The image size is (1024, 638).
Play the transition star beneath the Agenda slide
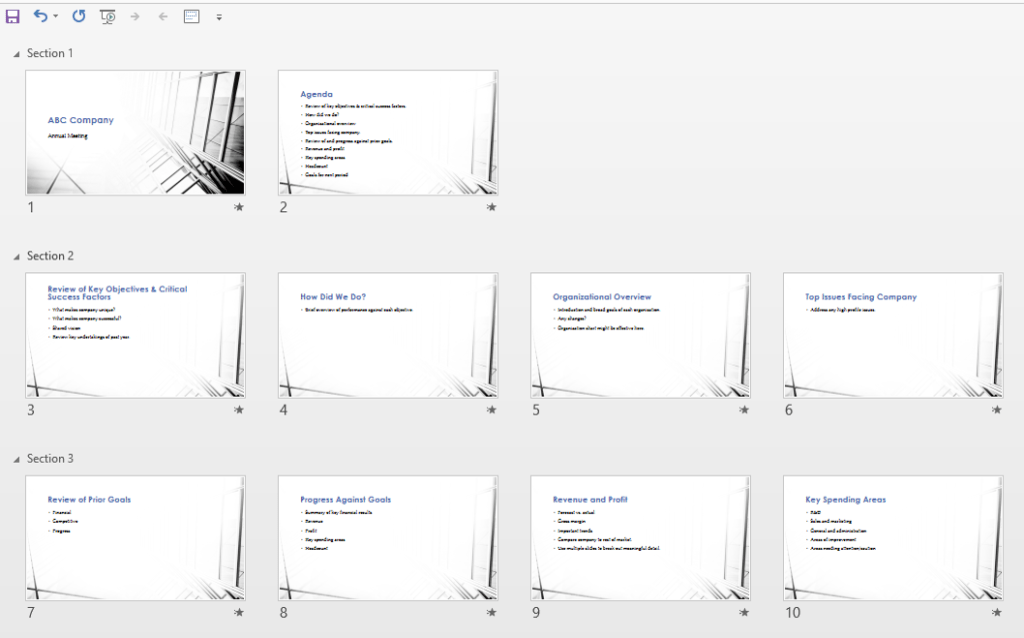492,207
